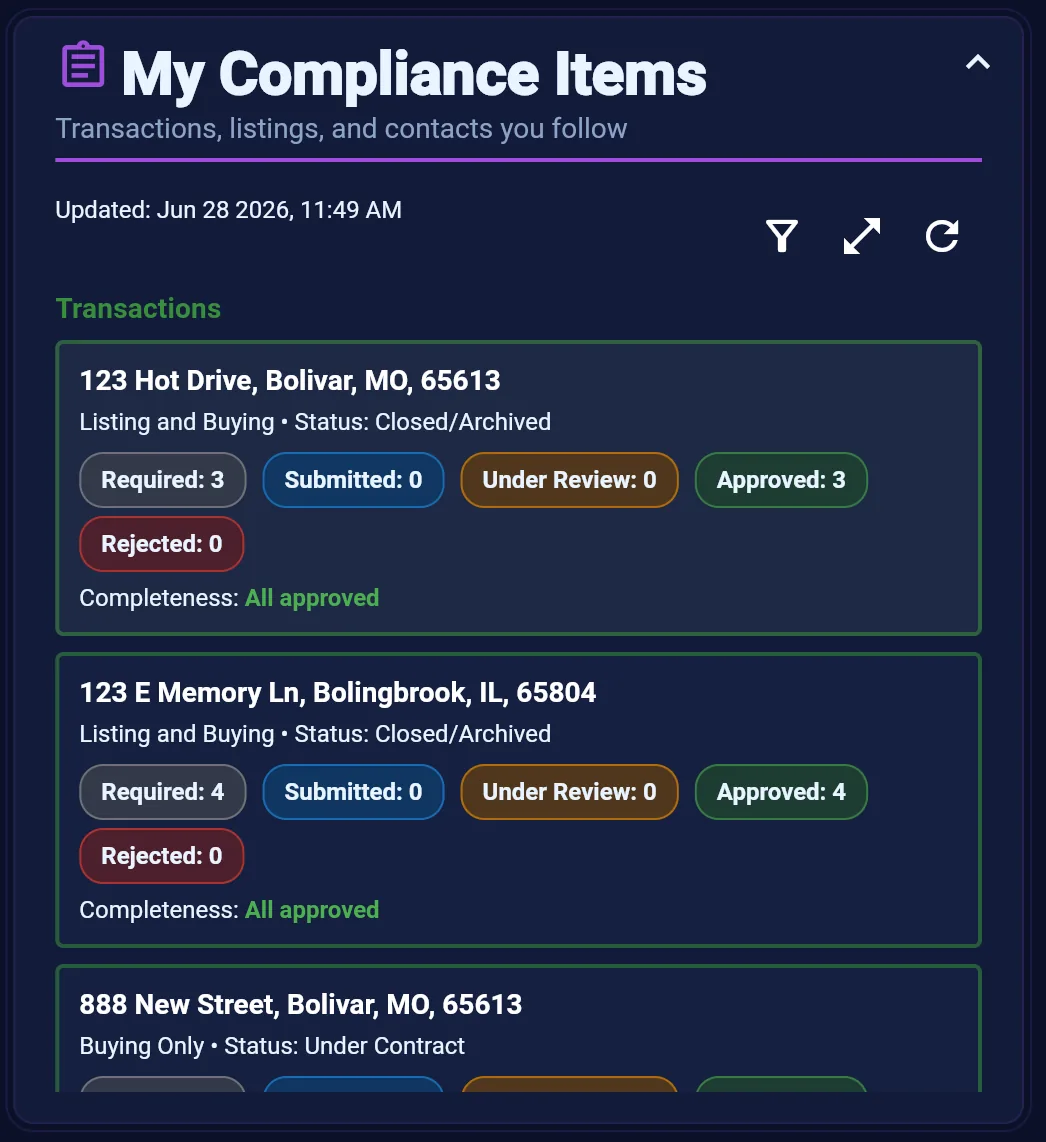Click subtitle Transactions, listings, and contacts you follow

[342, 129]
